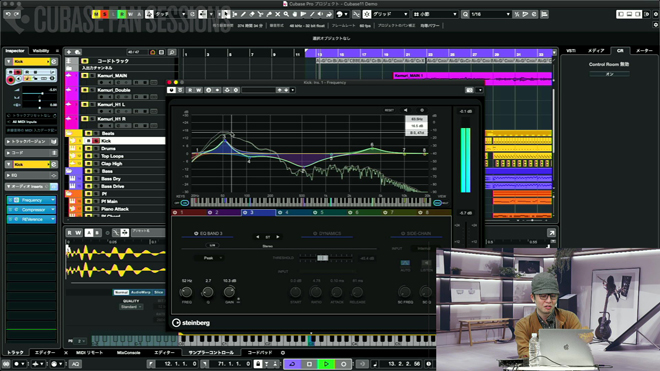Screen dimensions: 660x371
Task: Toggle EQ band 2 power
Action: 210,213
